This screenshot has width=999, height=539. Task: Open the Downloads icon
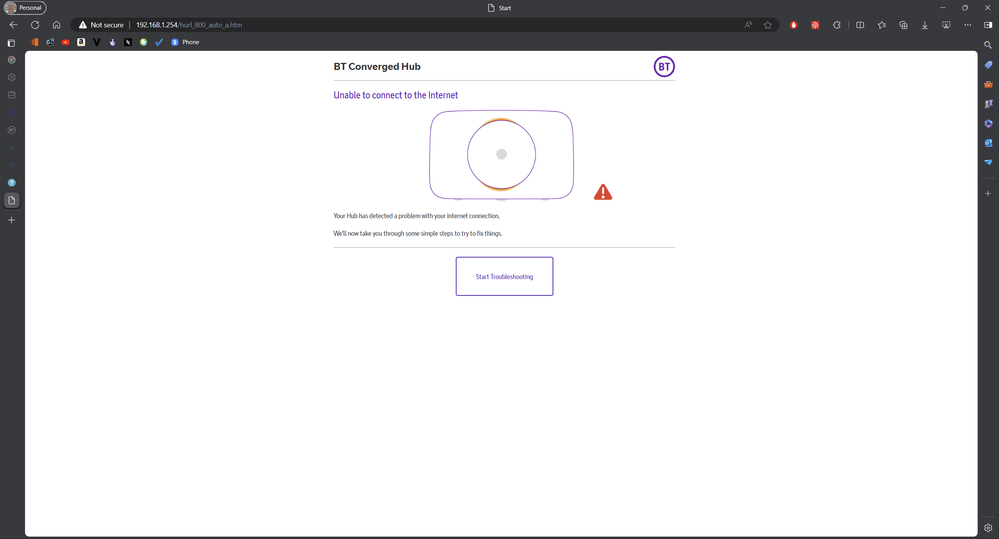click(x=924, y=25)
